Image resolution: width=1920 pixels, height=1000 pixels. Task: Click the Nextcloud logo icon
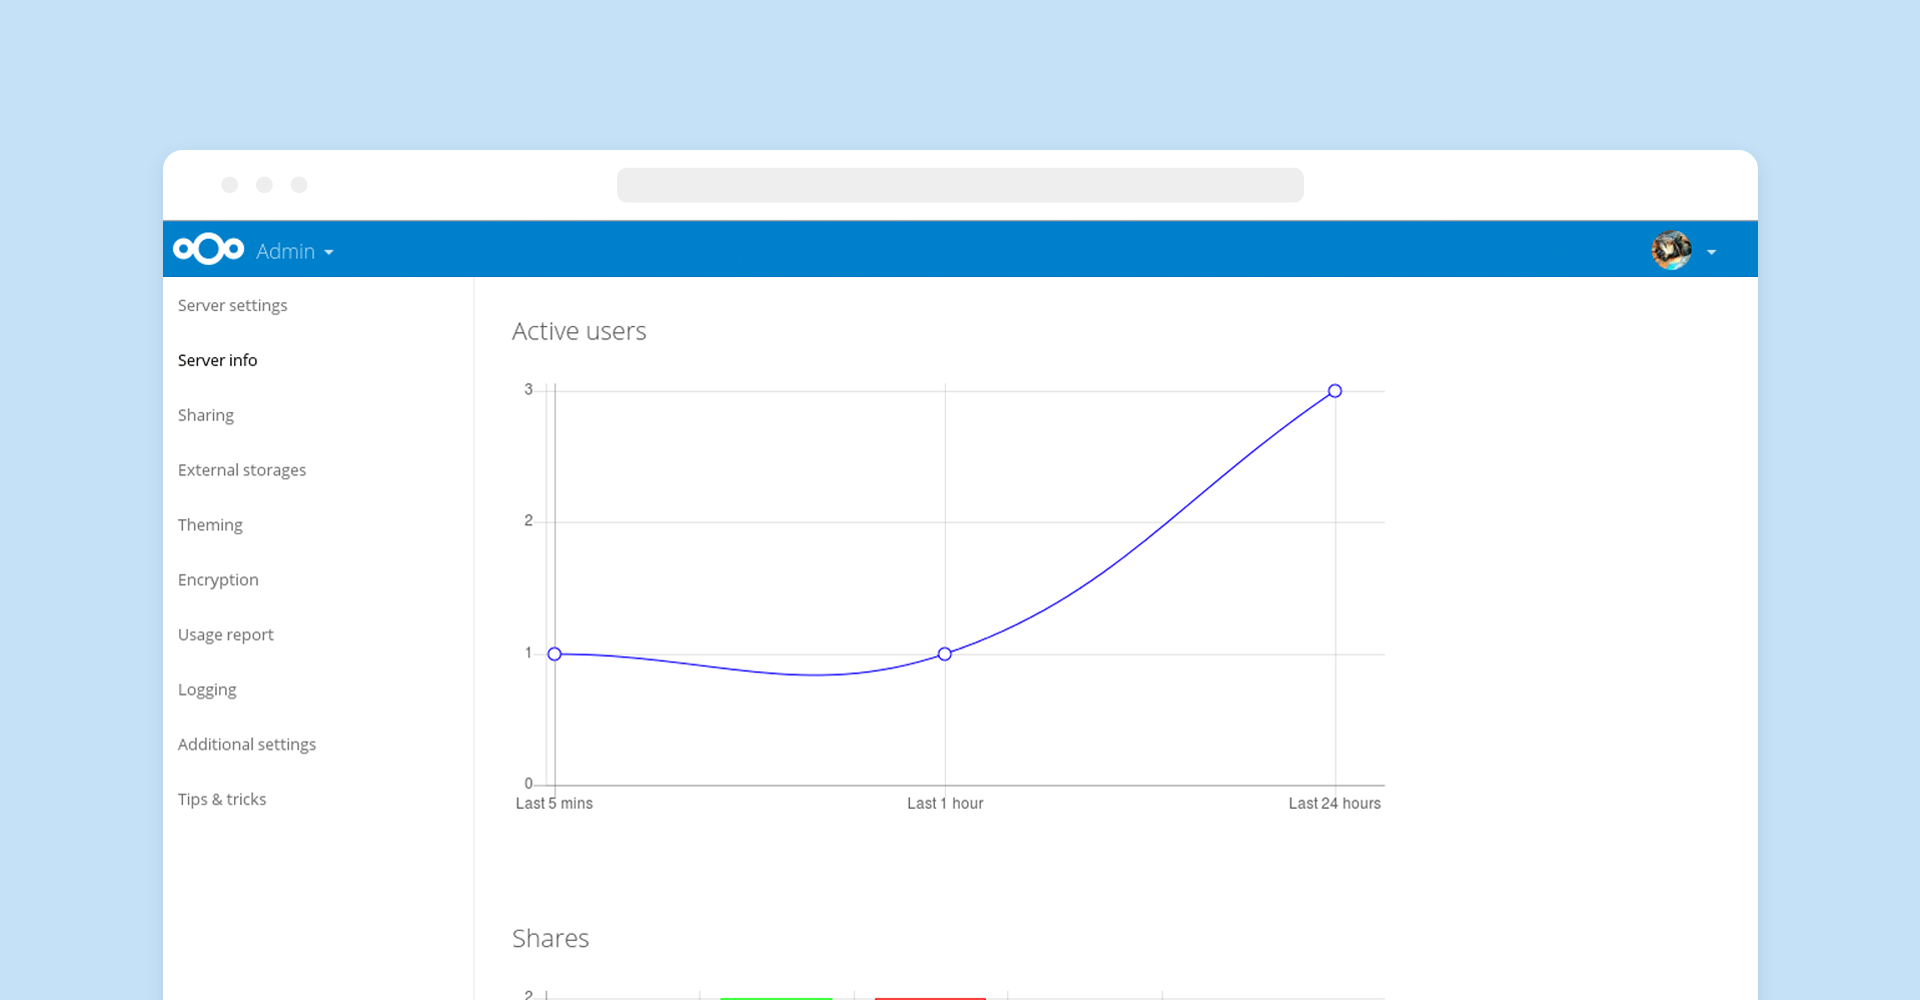tap(208, 249)
